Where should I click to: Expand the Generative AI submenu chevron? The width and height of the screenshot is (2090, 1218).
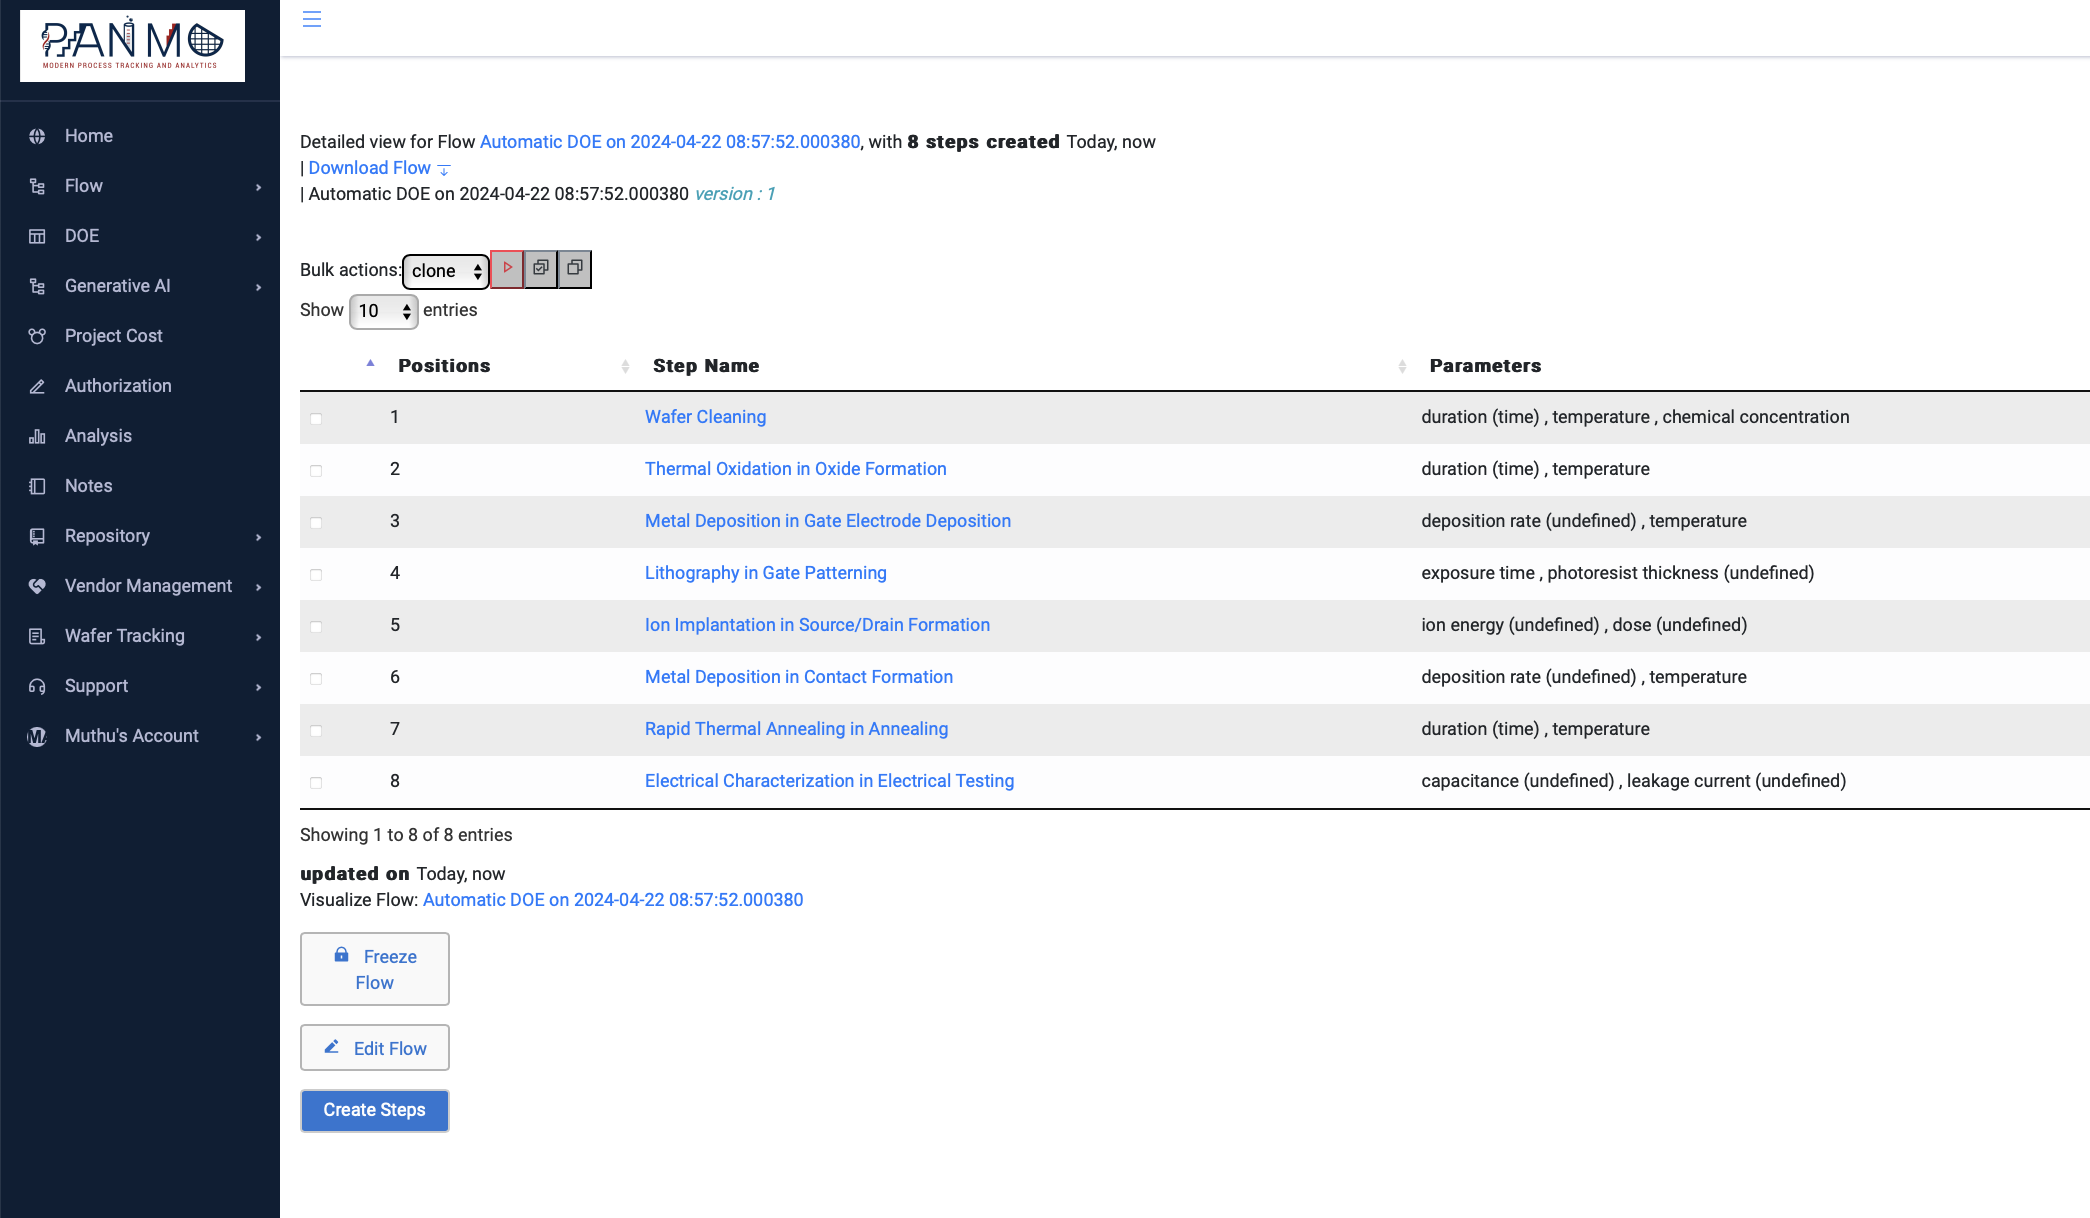tap(258, 287)
